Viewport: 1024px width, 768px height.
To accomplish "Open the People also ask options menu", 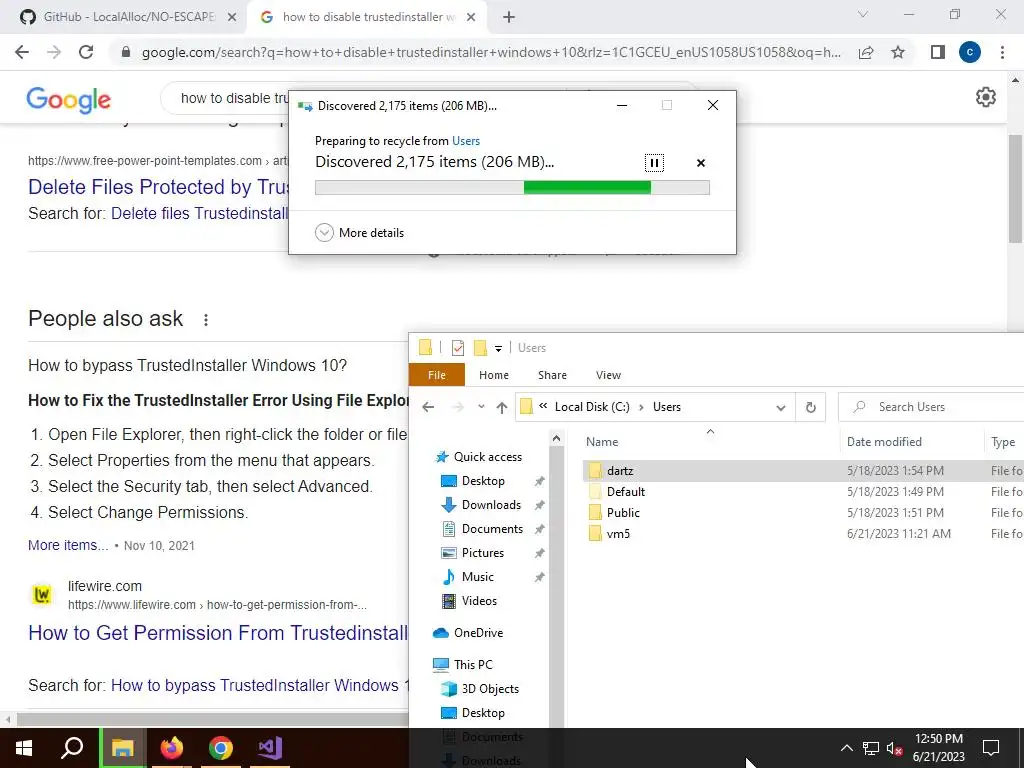I will point(206,319).
